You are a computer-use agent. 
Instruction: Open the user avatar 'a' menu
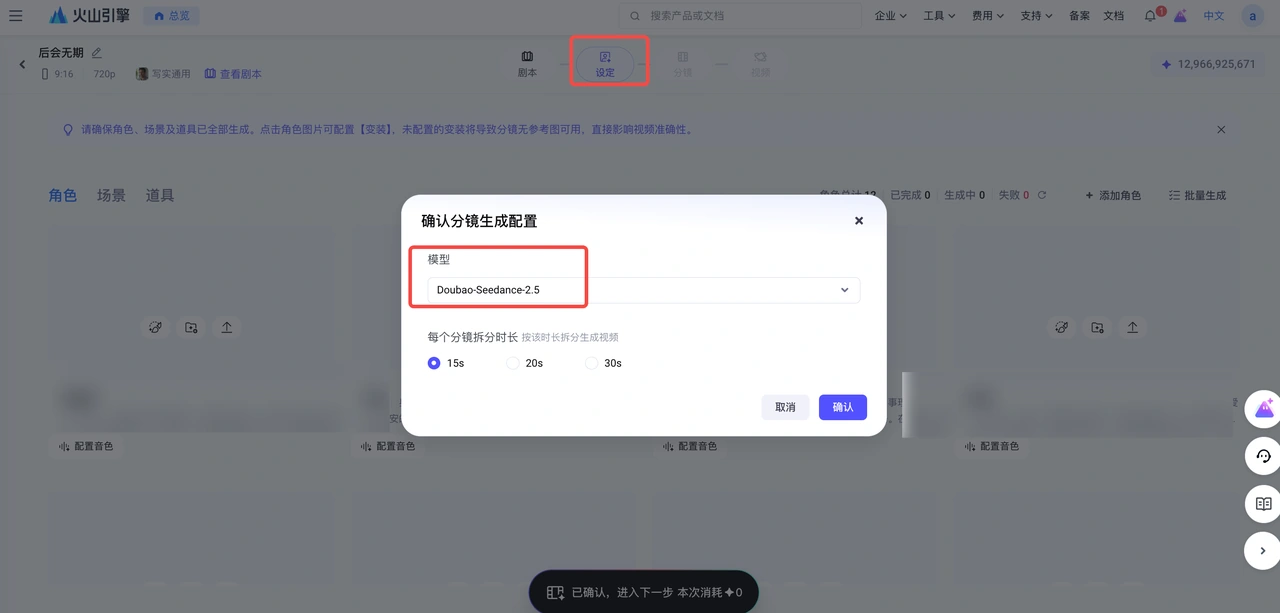tap(1252, 16)
